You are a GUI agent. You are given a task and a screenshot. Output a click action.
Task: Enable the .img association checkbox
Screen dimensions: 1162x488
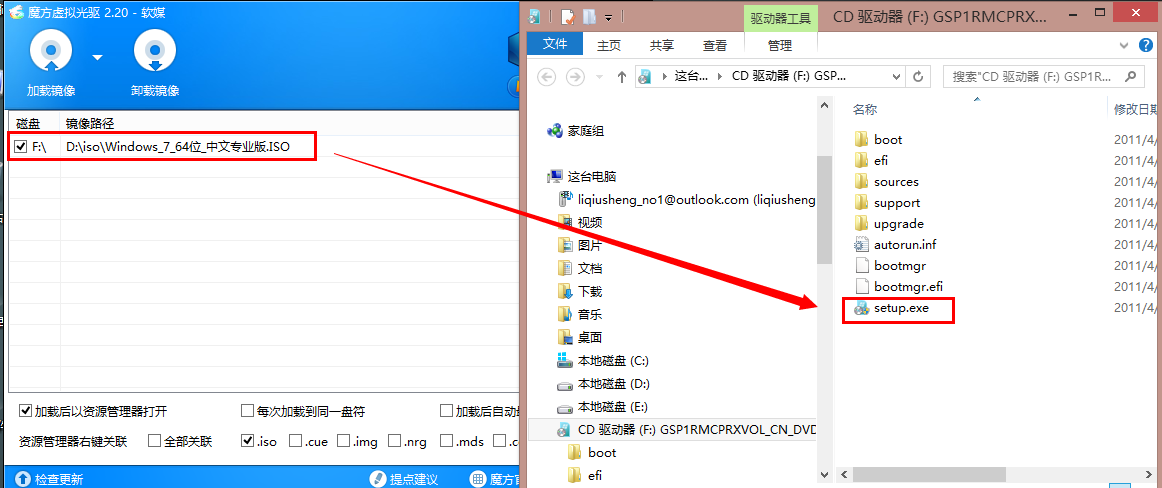(343, 441)
